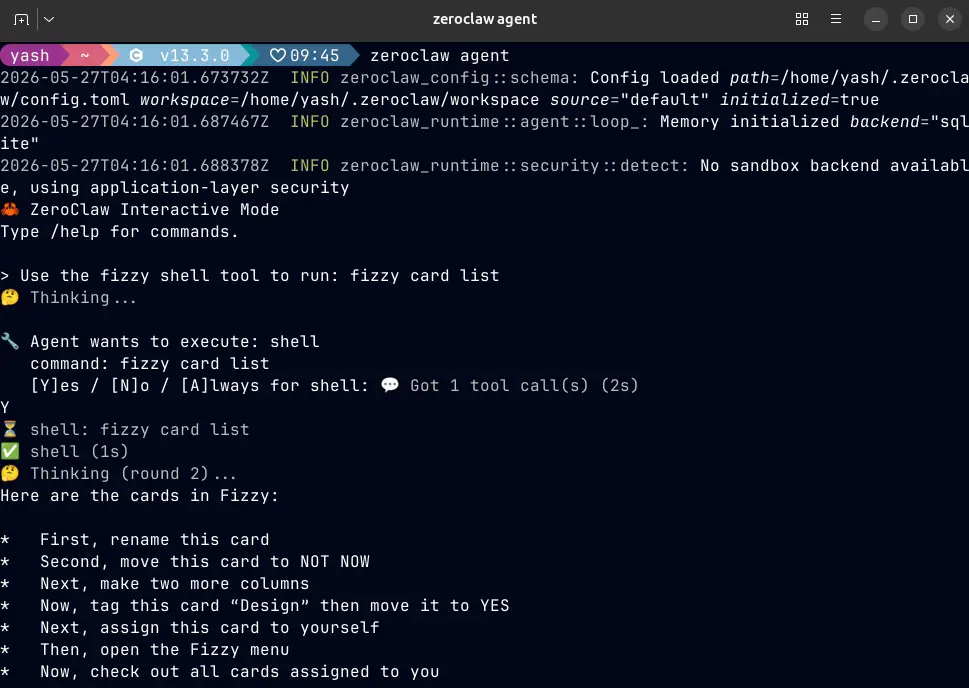Click the heart icon beside 09:45

(277, 56)
